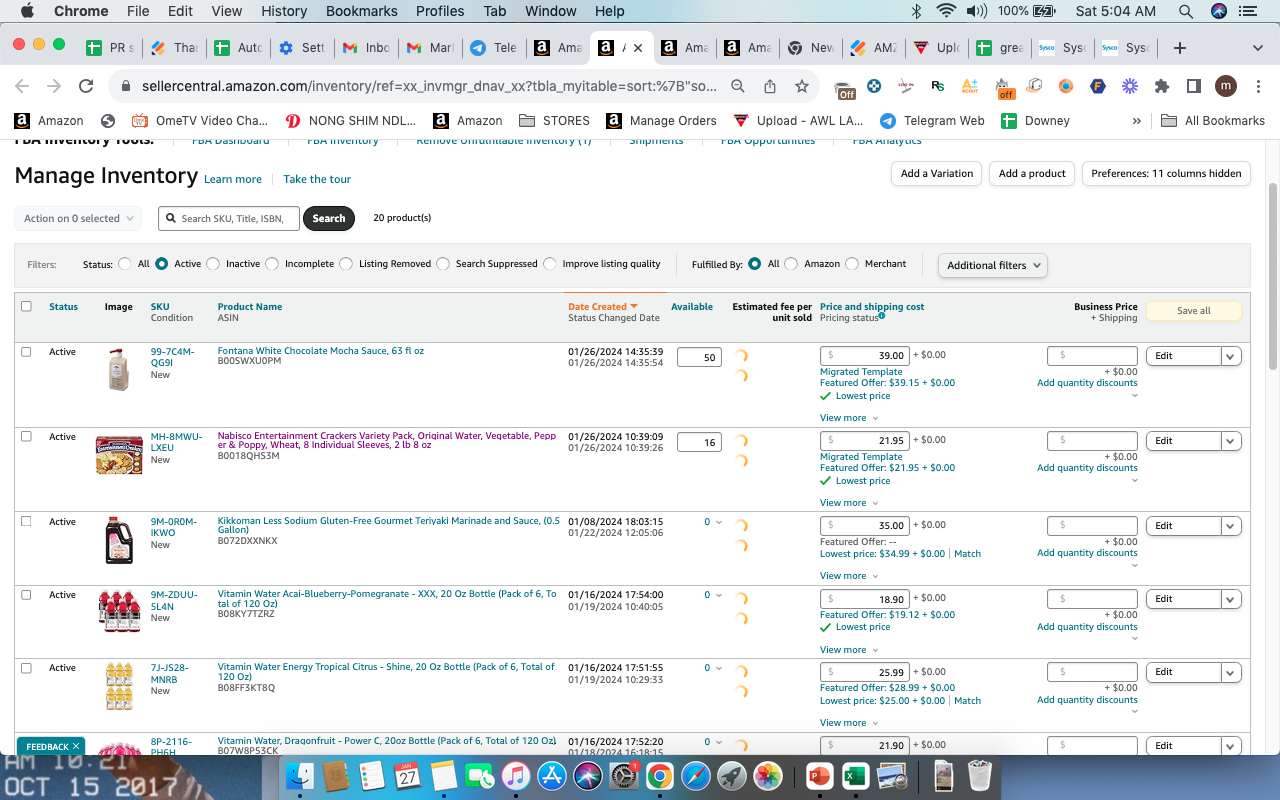This screenshot has height=800, width=1280.
Task: Launch Siri from the Dock
Action: point(588,776)
